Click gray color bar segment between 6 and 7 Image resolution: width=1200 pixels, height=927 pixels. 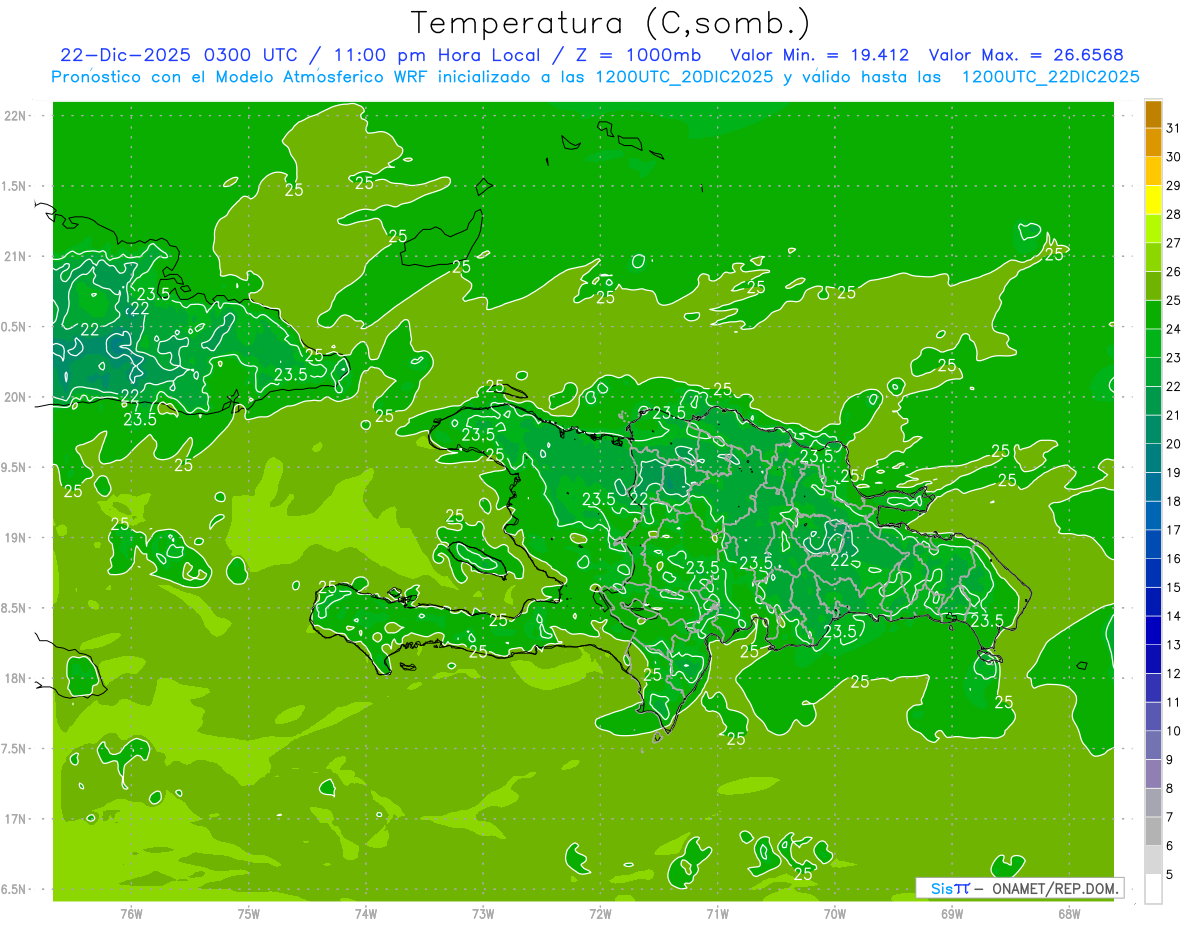[1153, 831]
